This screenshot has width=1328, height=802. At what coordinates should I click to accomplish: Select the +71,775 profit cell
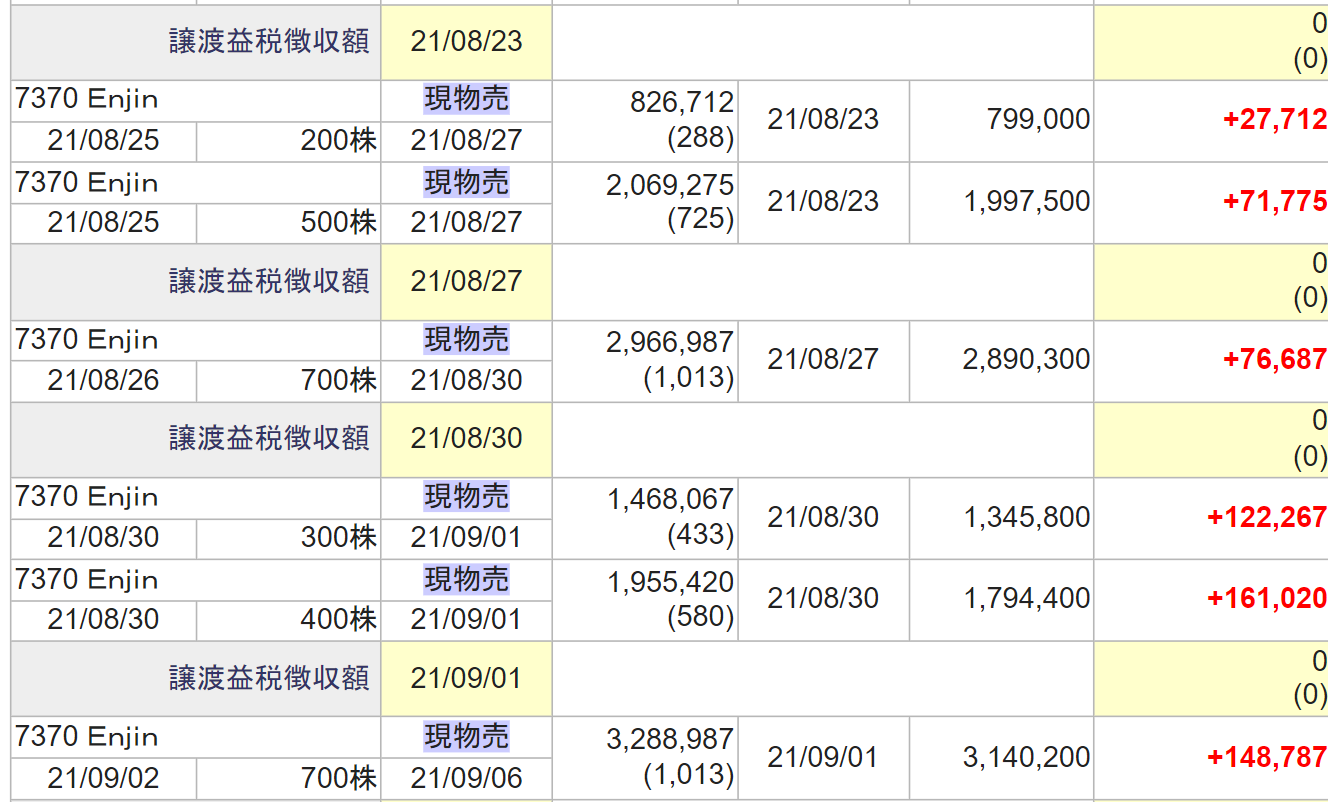1274,202
